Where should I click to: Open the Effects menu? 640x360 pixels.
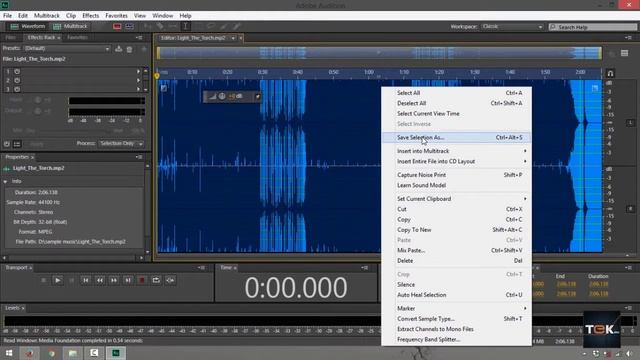pyautogui.click(x=91, y=16)
